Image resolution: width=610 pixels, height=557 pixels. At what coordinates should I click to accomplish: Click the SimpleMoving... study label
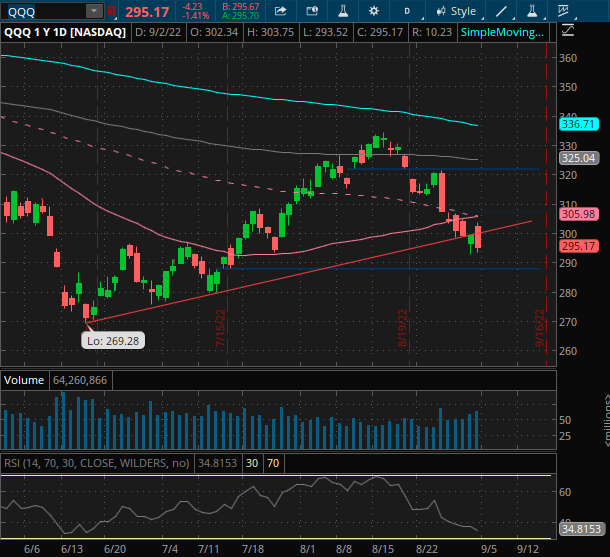[x=502, y=32]
